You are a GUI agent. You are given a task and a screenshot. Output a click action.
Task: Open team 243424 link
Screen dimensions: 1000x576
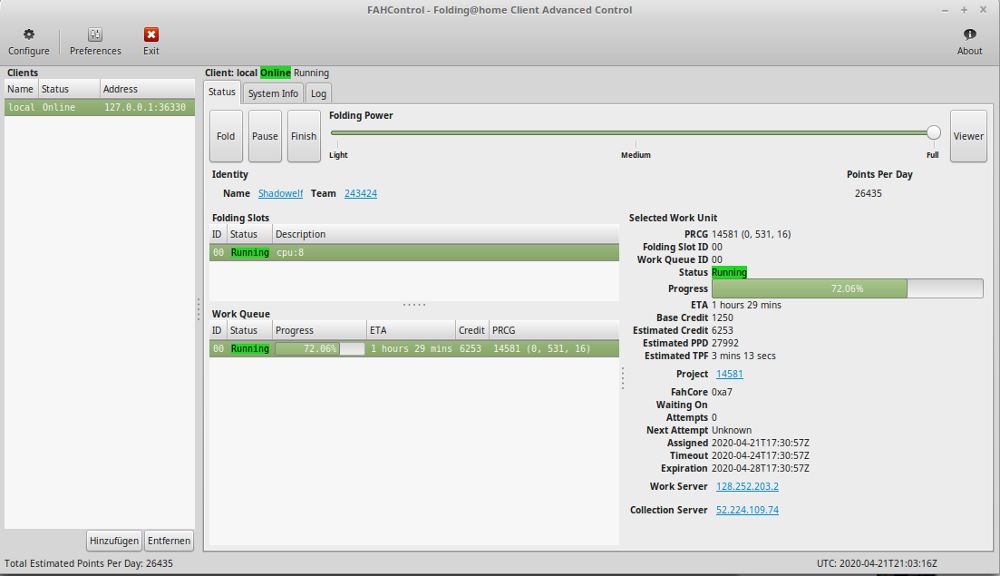pyautogui.click(x=360, y=193)
